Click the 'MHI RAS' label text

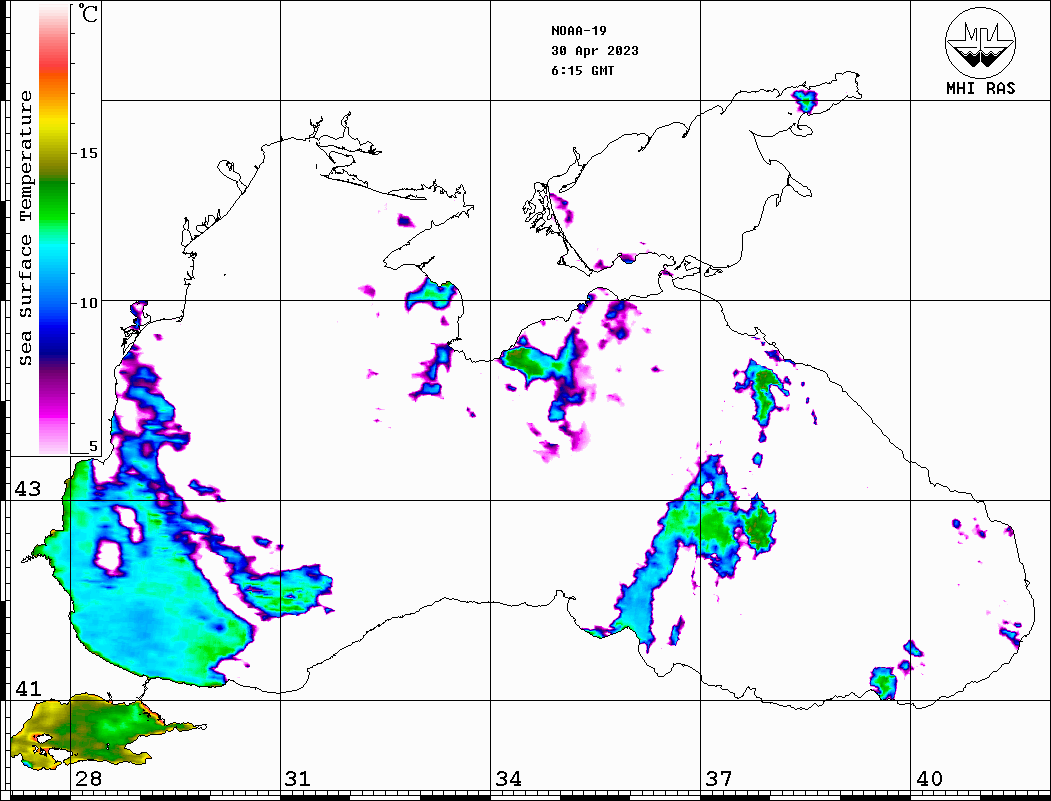point(980,88)
